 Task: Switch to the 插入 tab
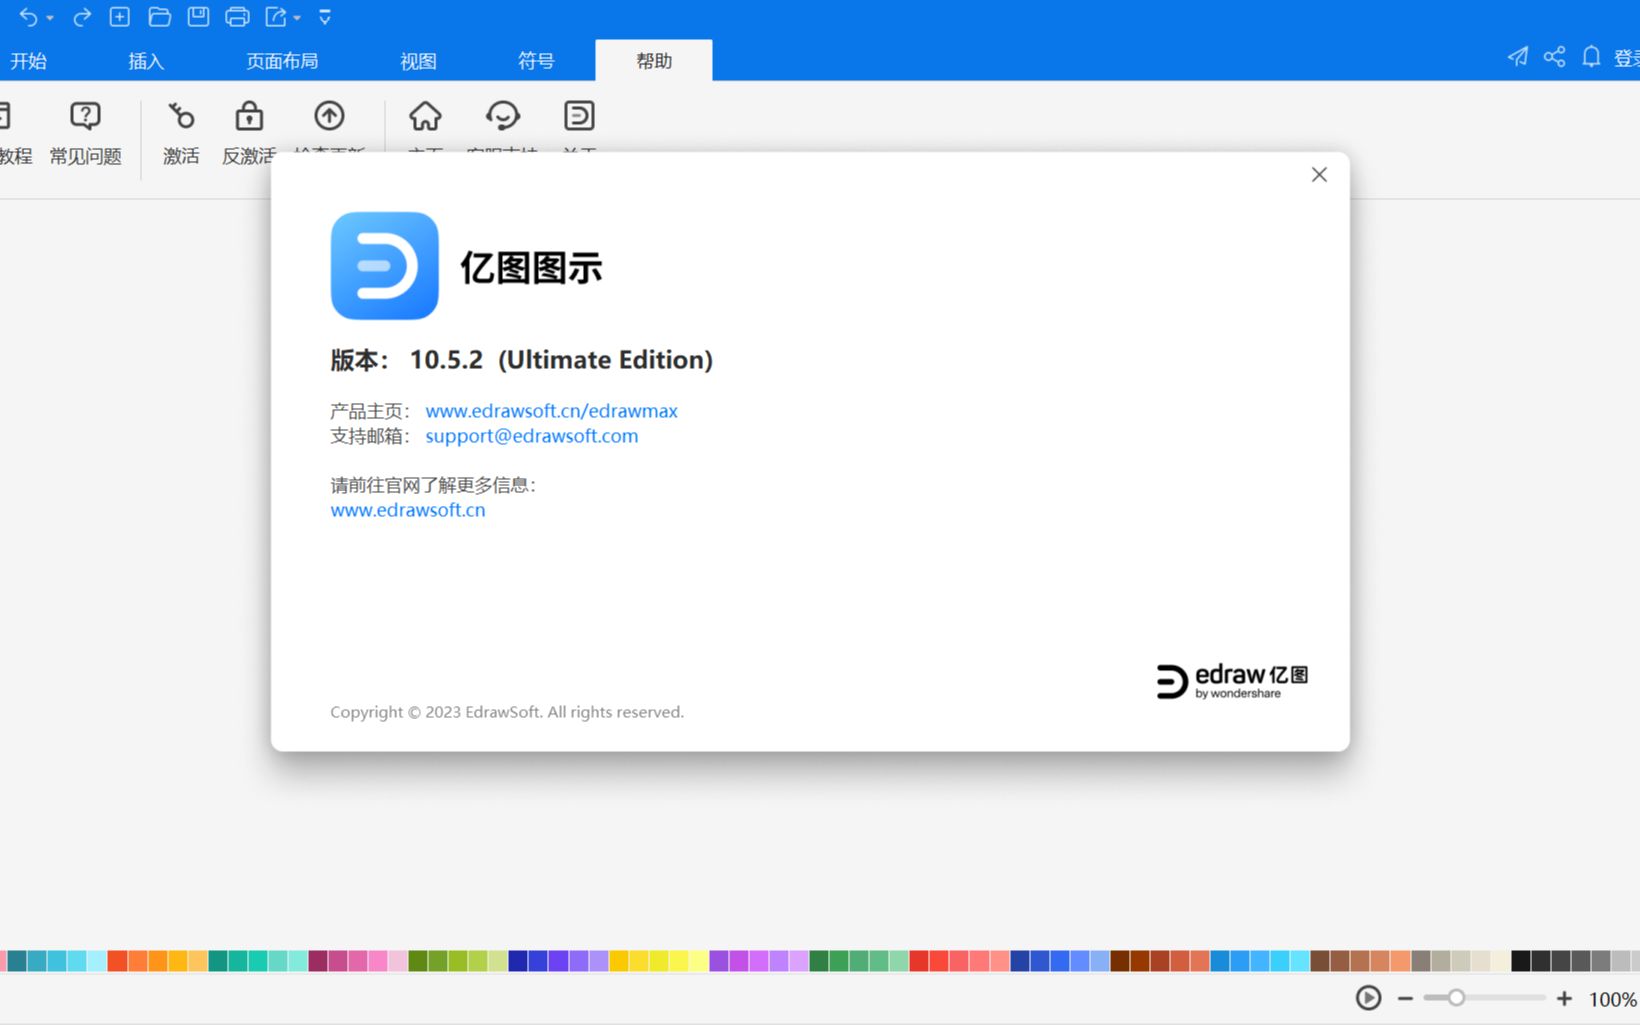coord(146,61)
